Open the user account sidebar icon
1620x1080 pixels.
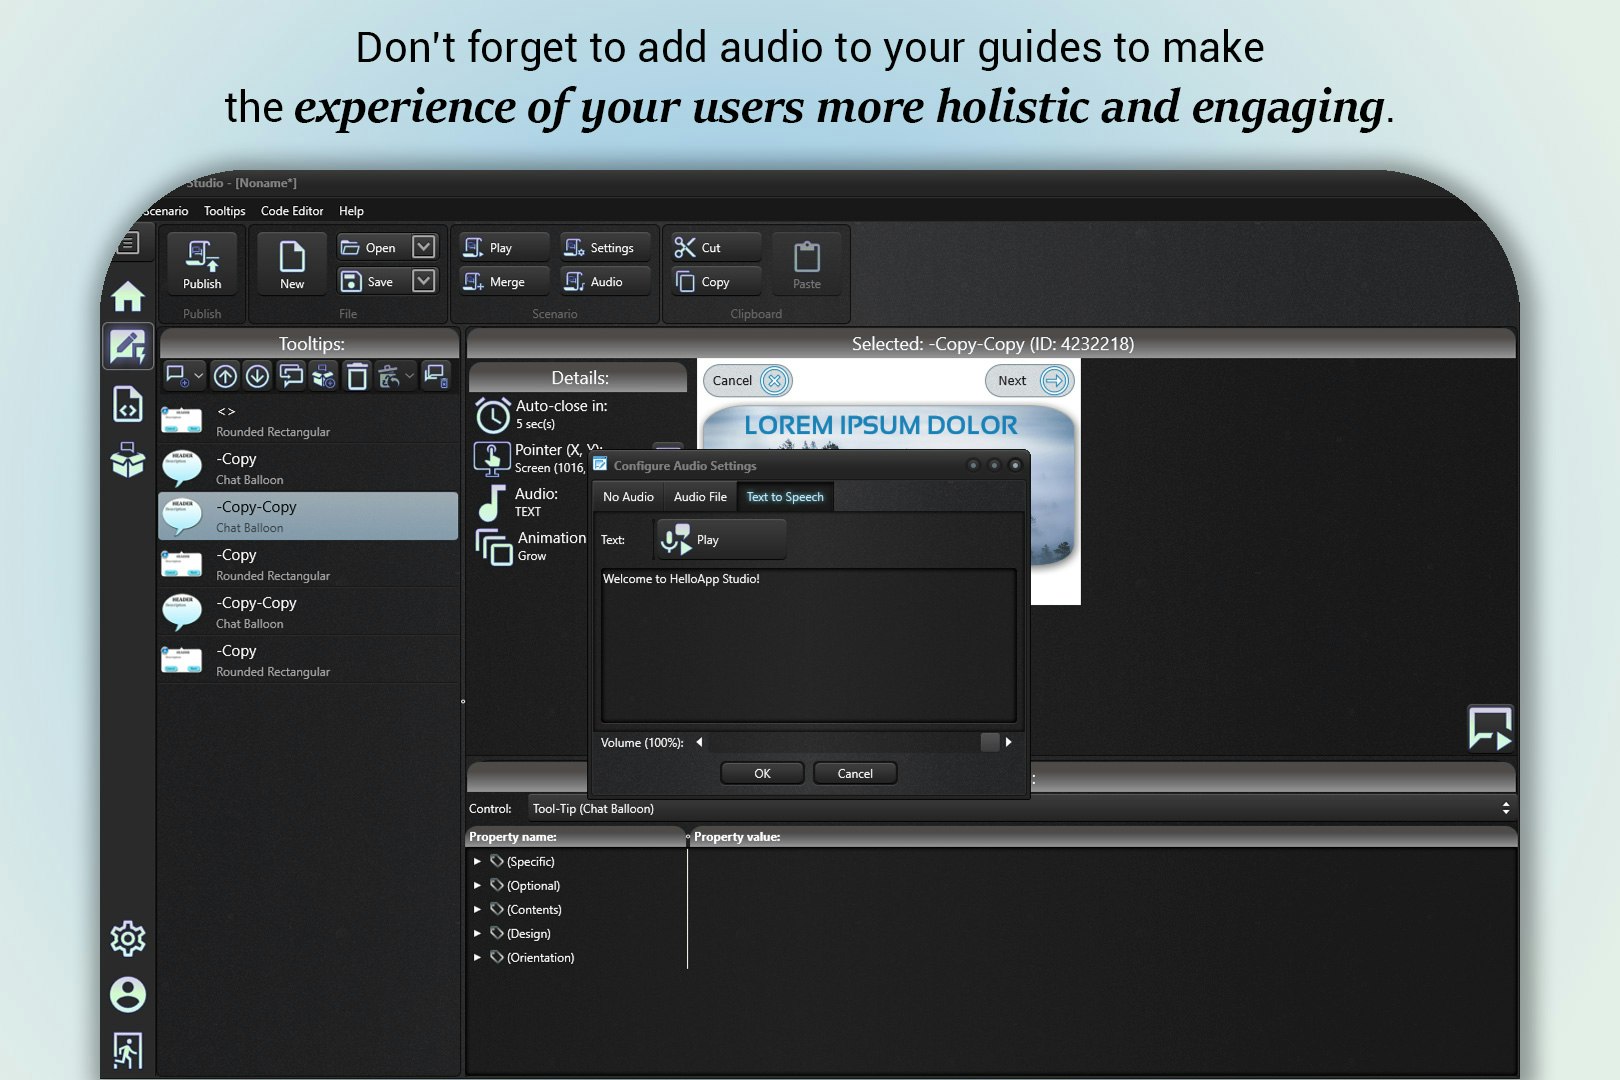tap(128, 994)
